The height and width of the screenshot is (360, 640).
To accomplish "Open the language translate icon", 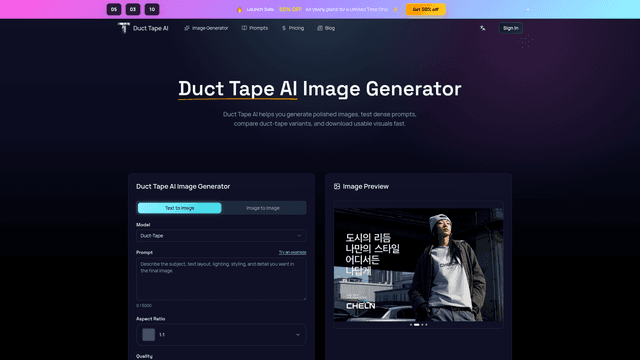I will pyautogui.click(x=483, y=28).
